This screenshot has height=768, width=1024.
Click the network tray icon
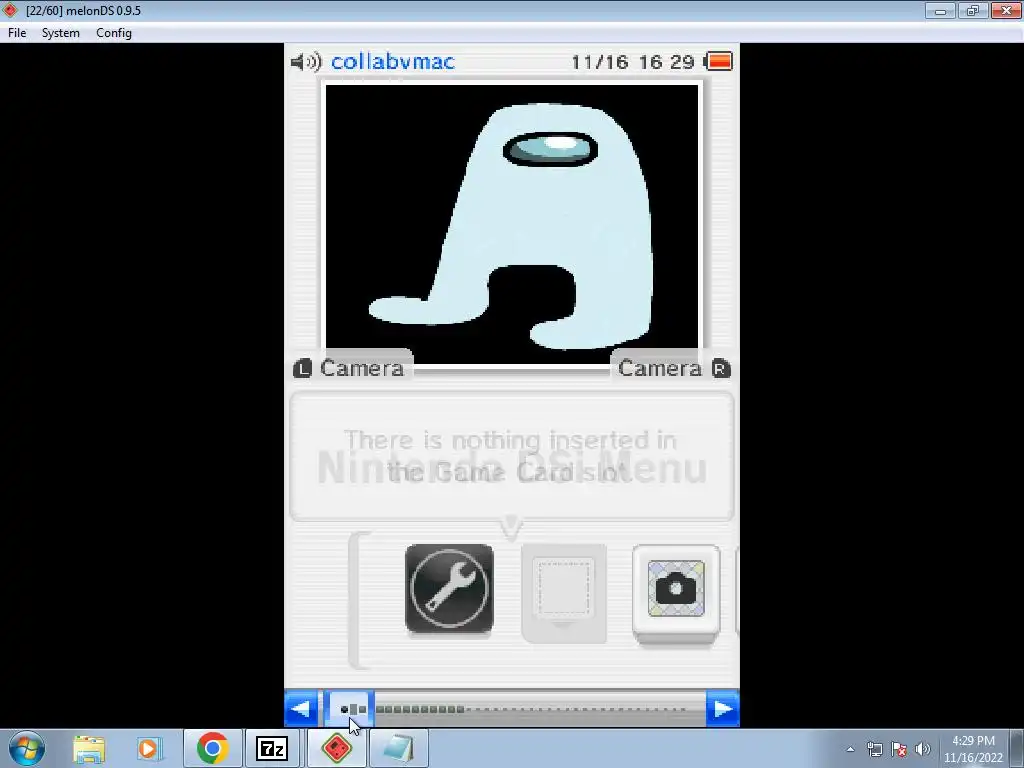click(x=874, y=749)
